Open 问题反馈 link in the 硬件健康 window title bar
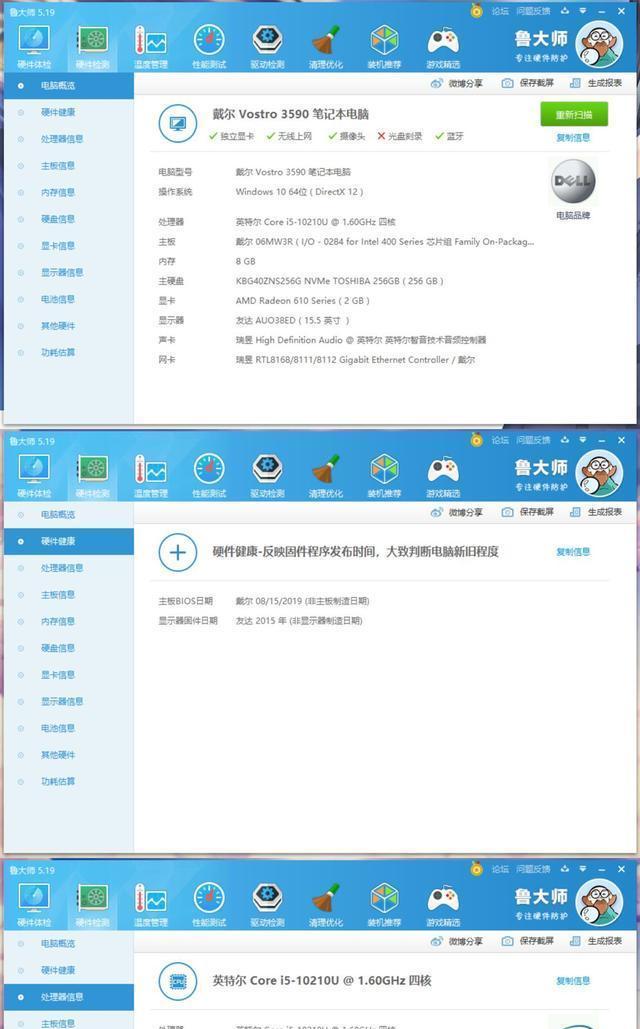Viewport: 640px width, 1029px height. click(533, 440)
